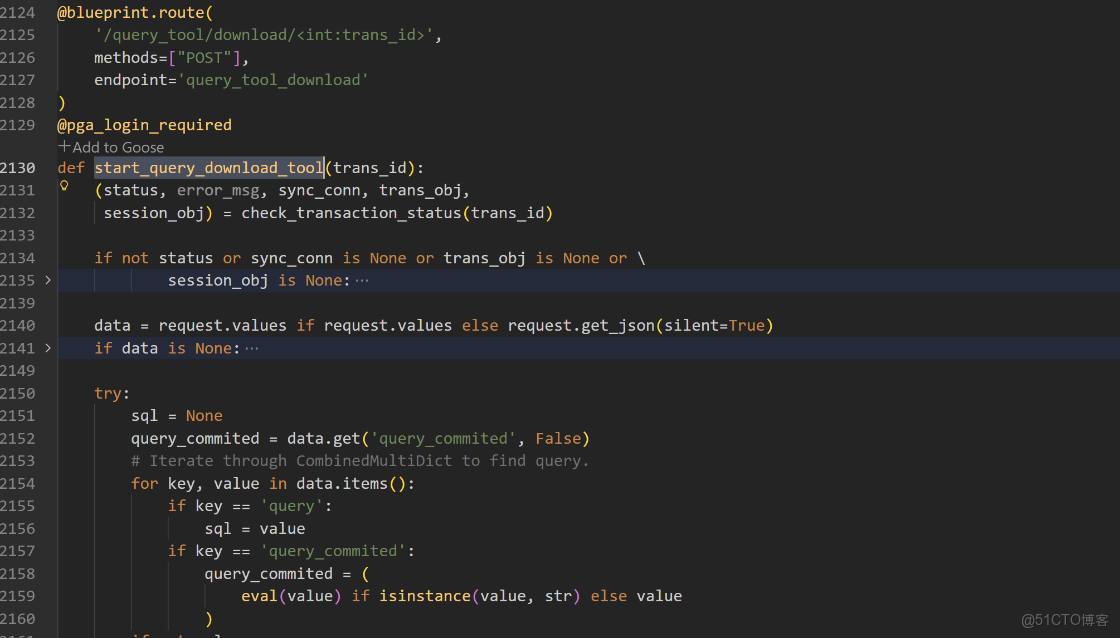
Task: Expand the folded block on line 2135
Action: [47, 280]
